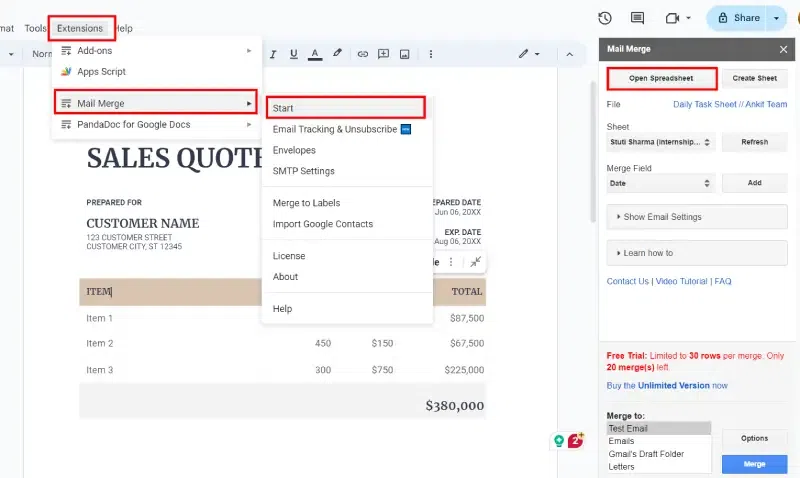This screenshot has height=478, width=800.
Task: Click the Add merge field button
Action: pos(755,183)
